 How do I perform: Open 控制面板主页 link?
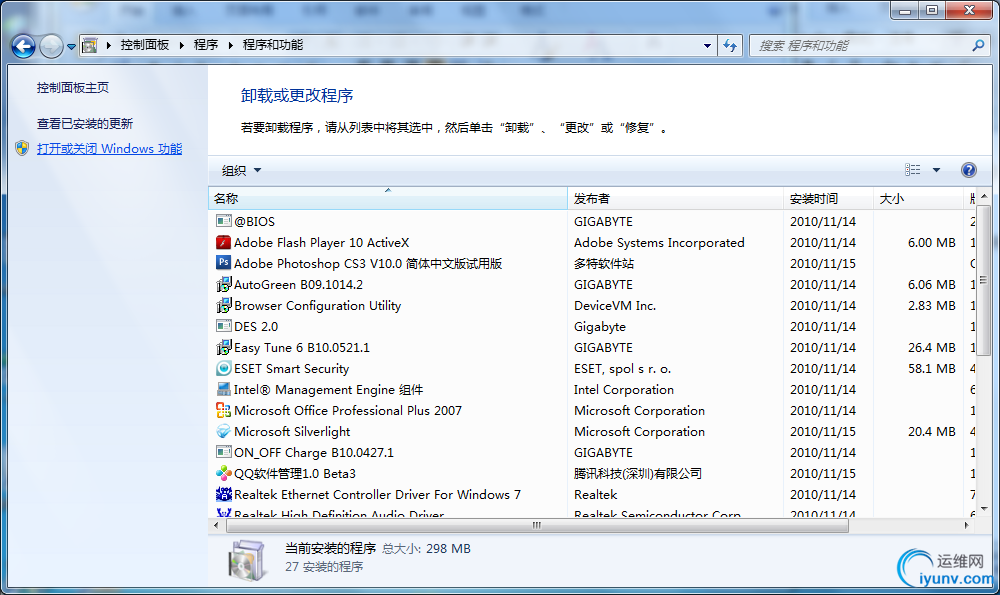click(x=73, y=87)
